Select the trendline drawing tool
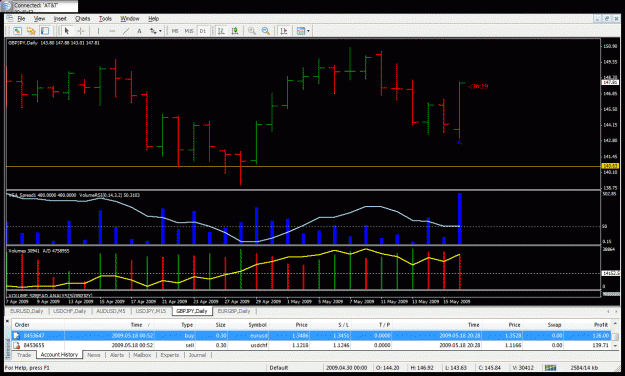This screenshot has width=625, height=376. click(x=126, y=31)
